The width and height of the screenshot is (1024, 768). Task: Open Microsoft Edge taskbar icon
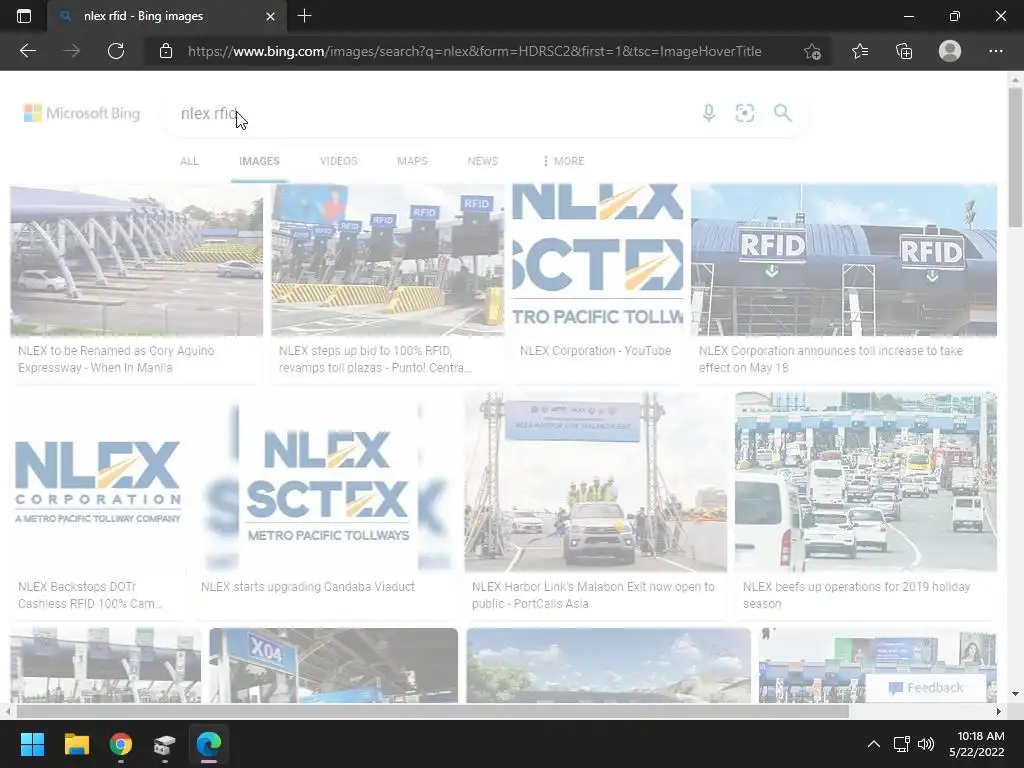pos(209,744)
